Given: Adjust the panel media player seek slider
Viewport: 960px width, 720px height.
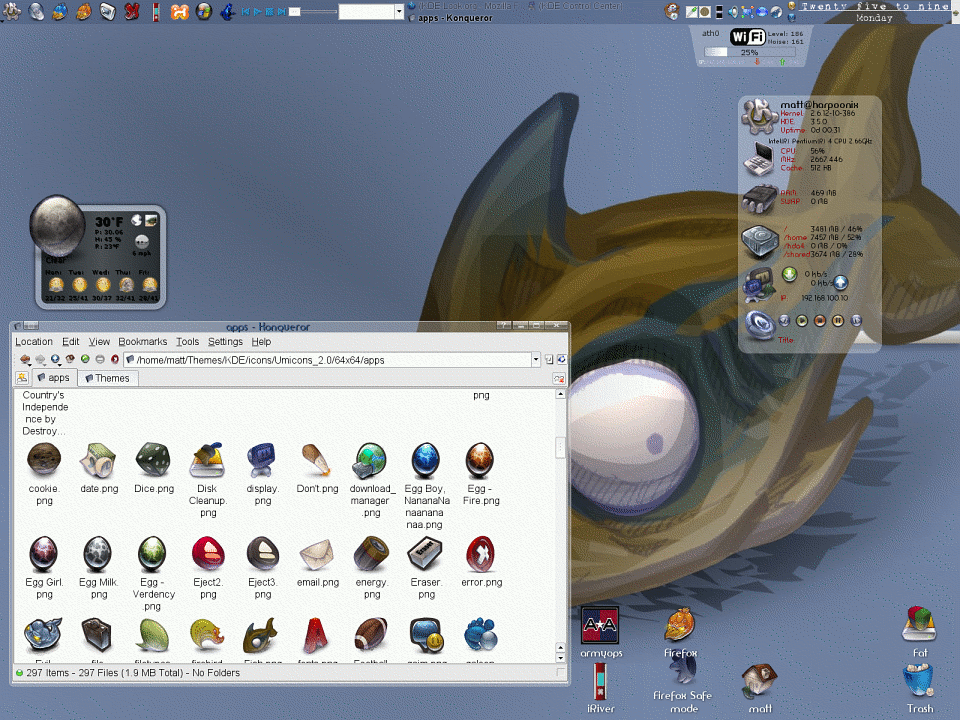Looking at the screenshot, I should [312, 11].
